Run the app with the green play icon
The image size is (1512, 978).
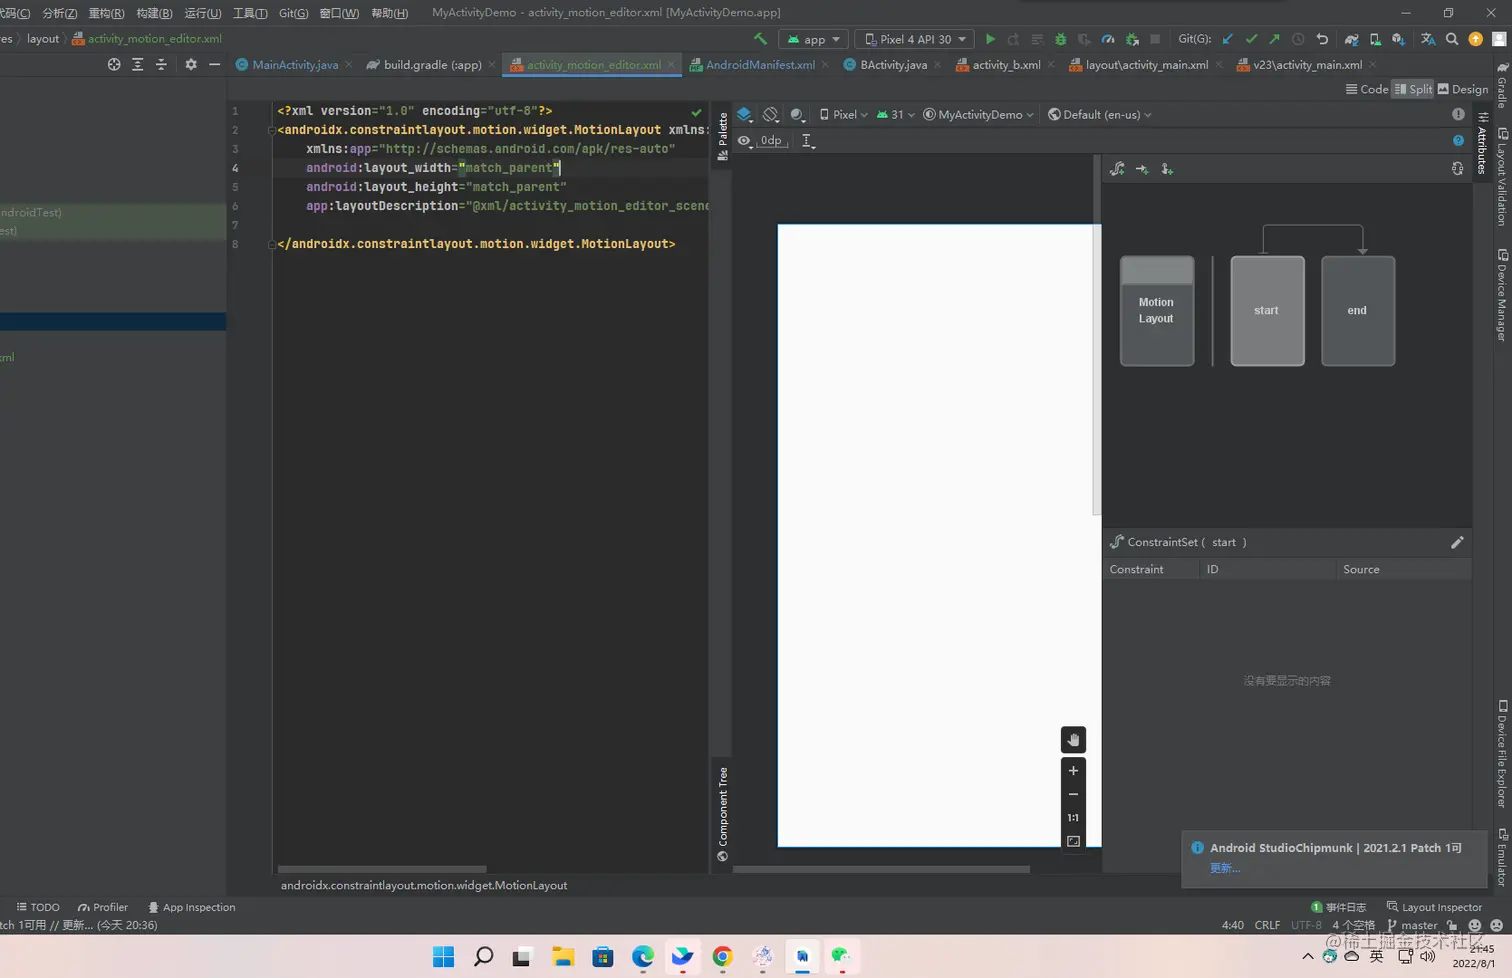pos(990,39)
